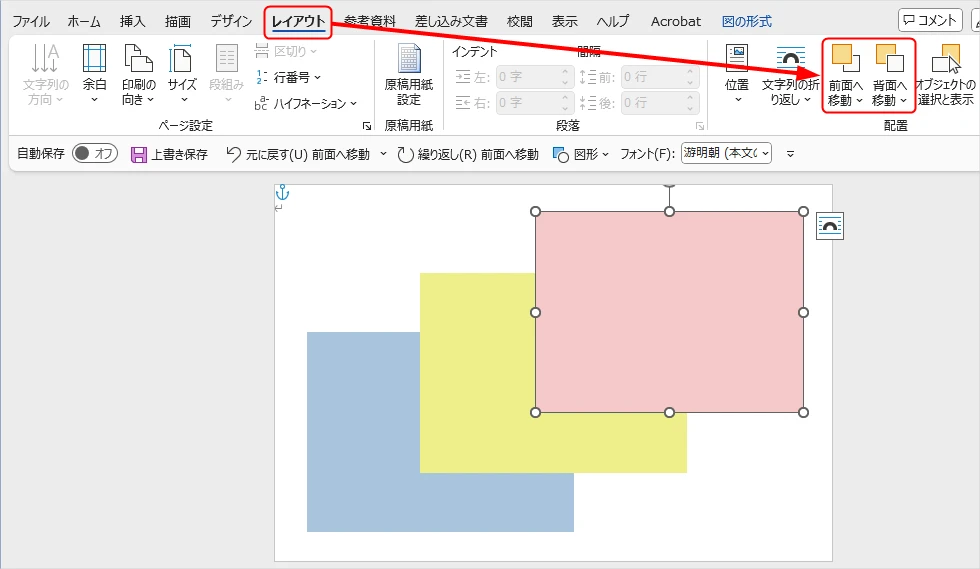
Task: Switch to the 差し込み文書 tab
Action: [x=451, y=21]
